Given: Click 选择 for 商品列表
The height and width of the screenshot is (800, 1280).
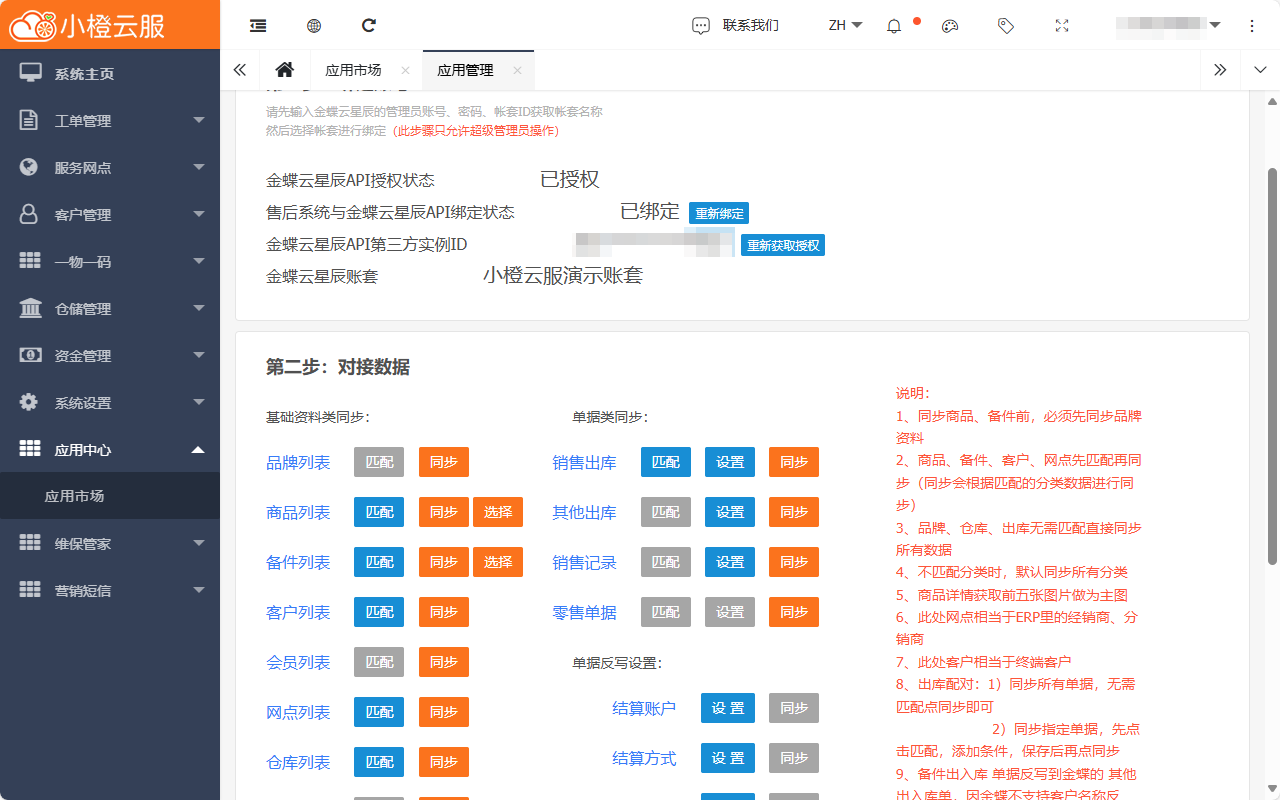Looking at the screenshot, I should click(498, 512).
